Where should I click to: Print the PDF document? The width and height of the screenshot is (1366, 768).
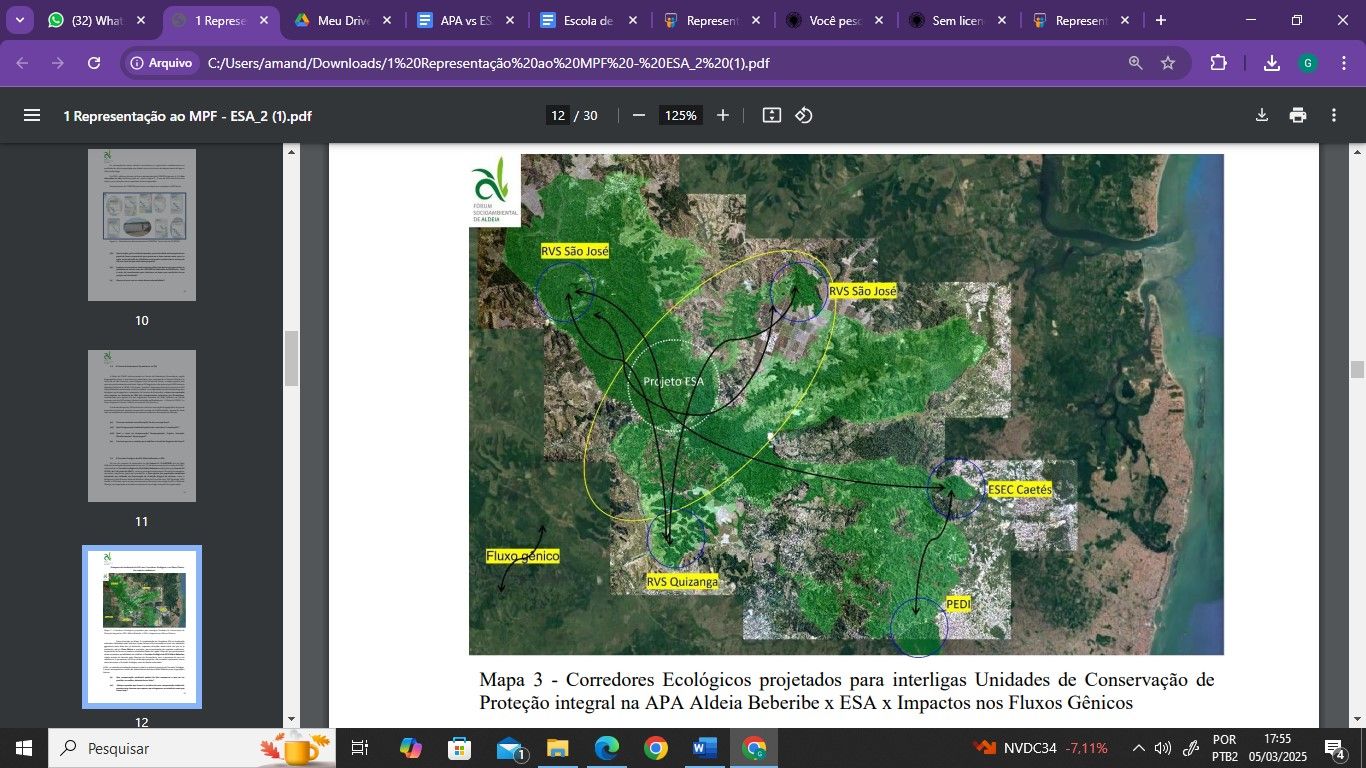pos(1298,115)
